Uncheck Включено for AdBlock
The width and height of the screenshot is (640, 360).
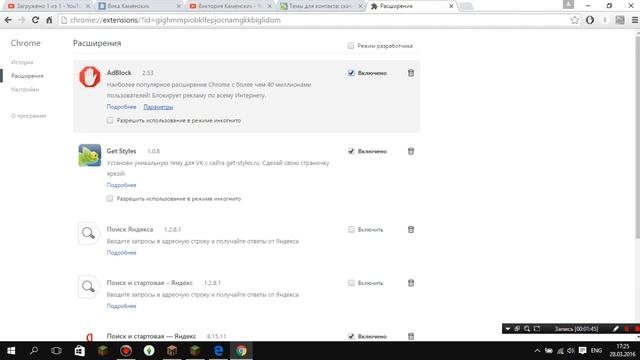(x=351, y=73)
